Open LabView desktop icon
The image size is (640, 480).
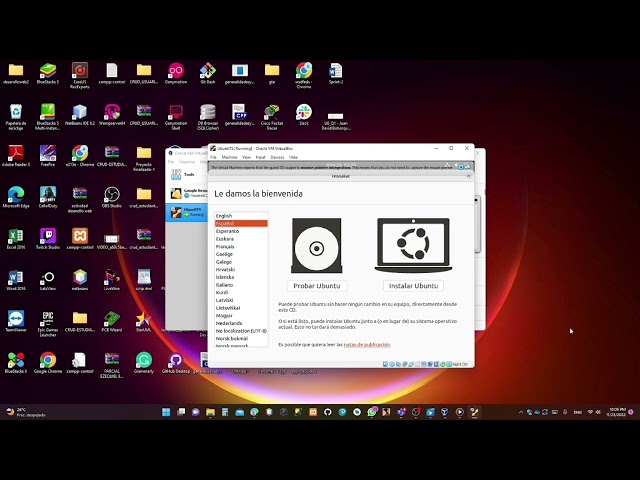[x=48, y=280]
